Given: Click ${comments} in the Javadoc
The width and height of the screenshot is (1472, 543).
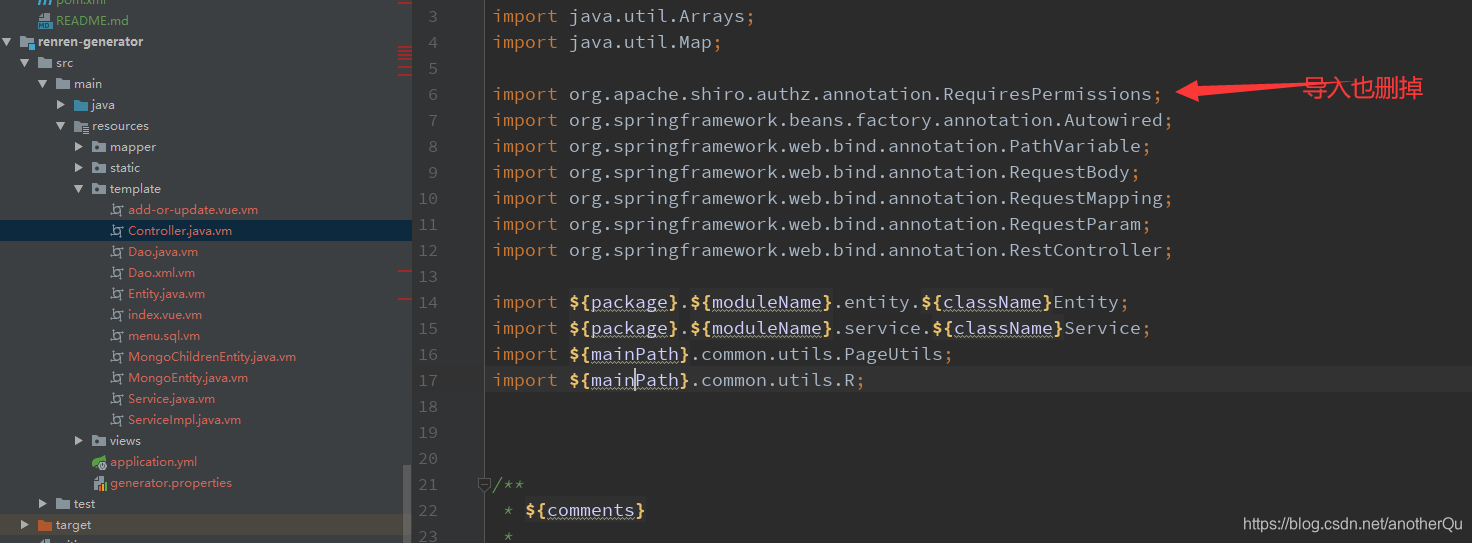Looking at the screenshot, I should 585,510.
